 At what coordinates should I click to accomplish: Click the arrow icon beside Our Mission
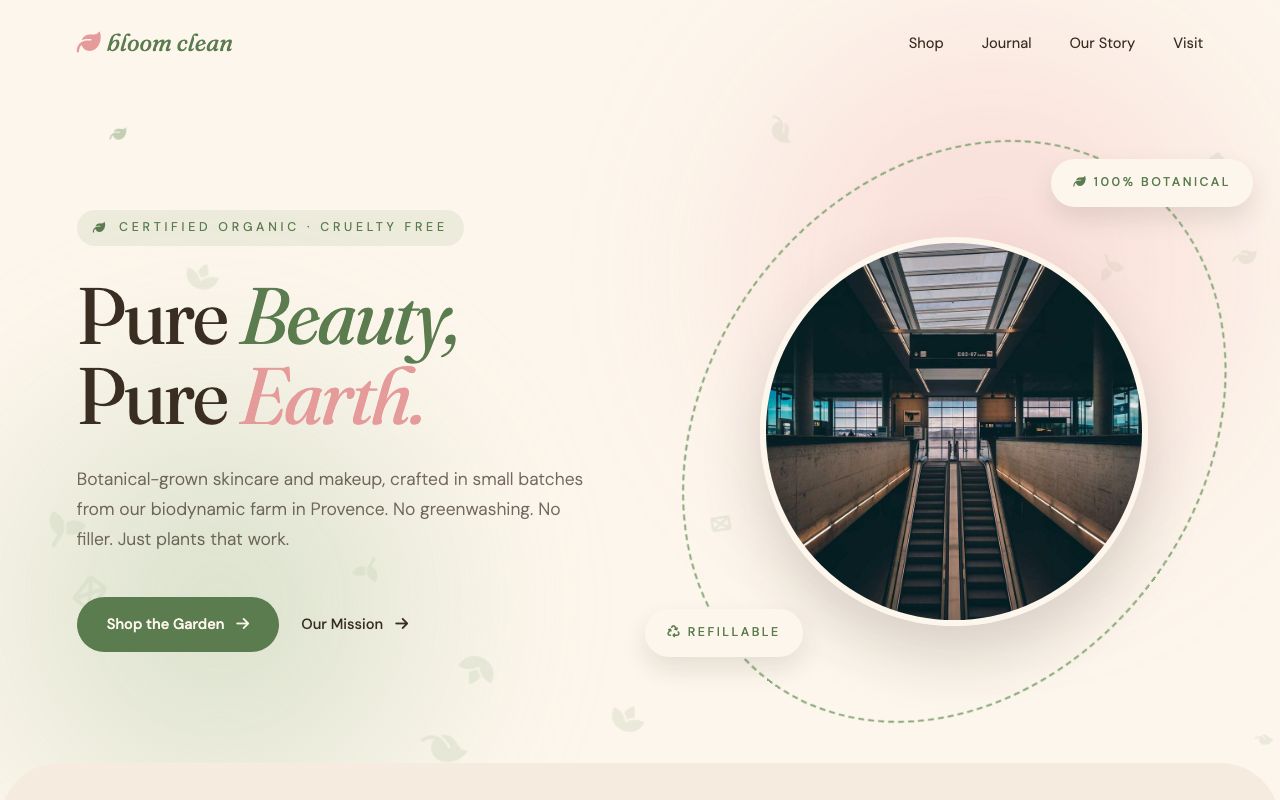(x=402, y=624)
